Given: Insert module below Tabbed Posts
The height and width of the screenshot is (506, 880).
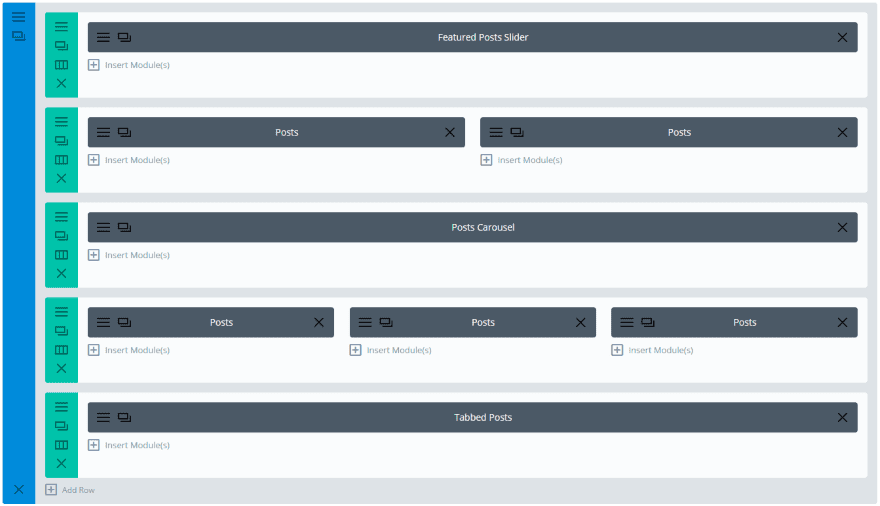Looking at the screenshot, I should (x=129, y=445).
